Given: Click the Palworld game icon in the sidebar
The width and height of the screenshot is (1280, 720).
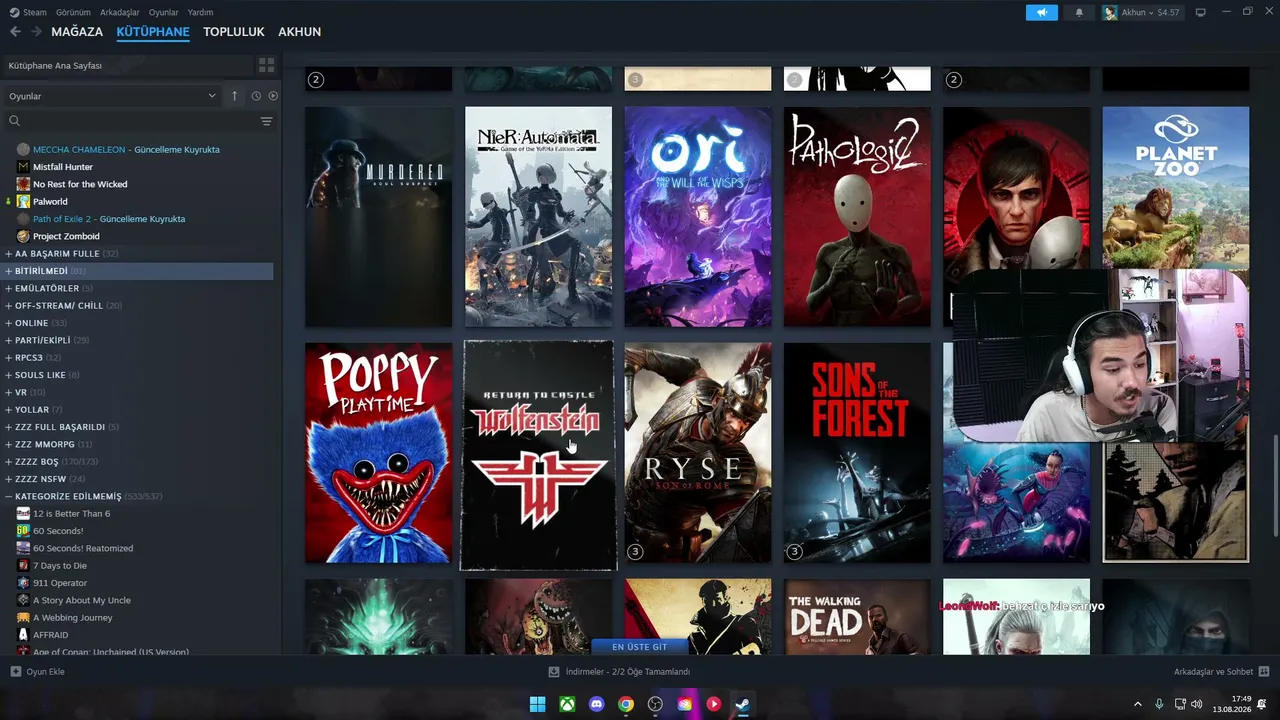Looking at the screenshot, I should (23, 201).
